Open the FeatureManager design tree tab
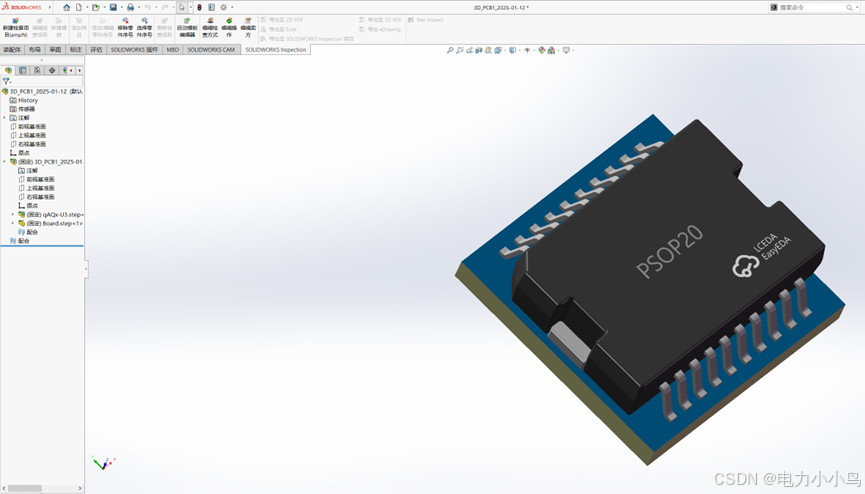This screenshot has height=494, width=865. pyautogui.click(x=8, y=71)
